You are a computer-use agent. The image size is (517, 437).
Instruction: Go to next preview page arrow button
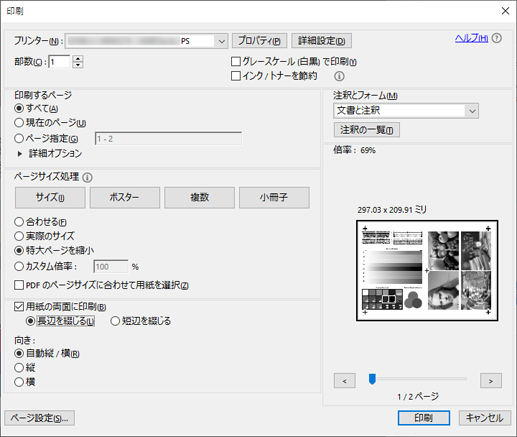click(491, 381)
